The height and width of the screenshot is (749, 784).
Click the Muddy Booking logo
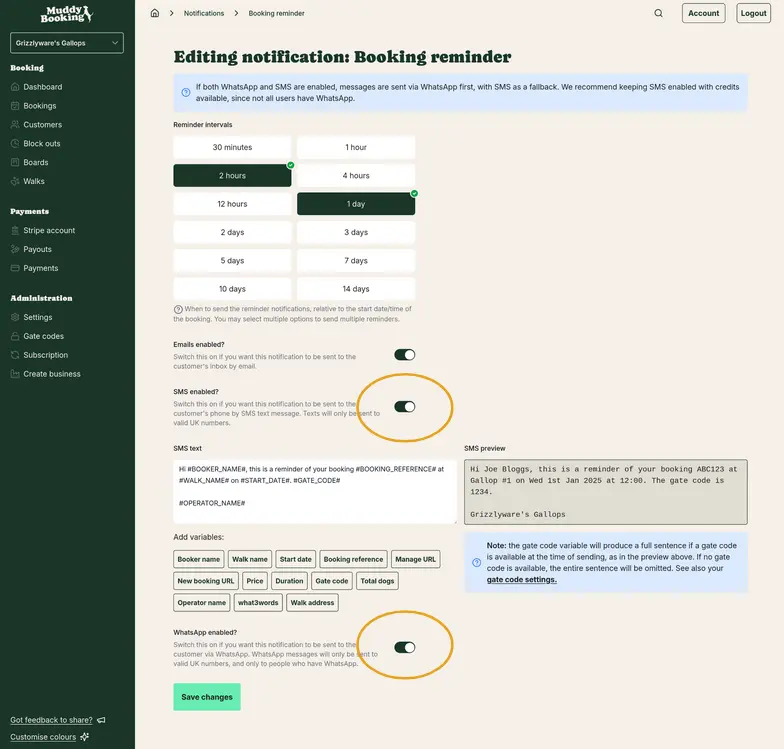point(66,14)
